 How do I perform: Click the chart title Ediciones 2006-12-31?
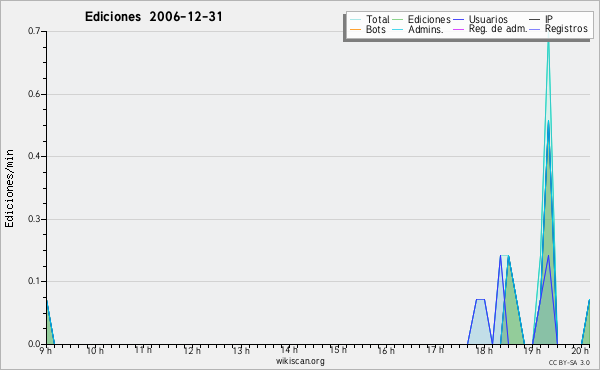pyautogui.click(x=153, y=17)
